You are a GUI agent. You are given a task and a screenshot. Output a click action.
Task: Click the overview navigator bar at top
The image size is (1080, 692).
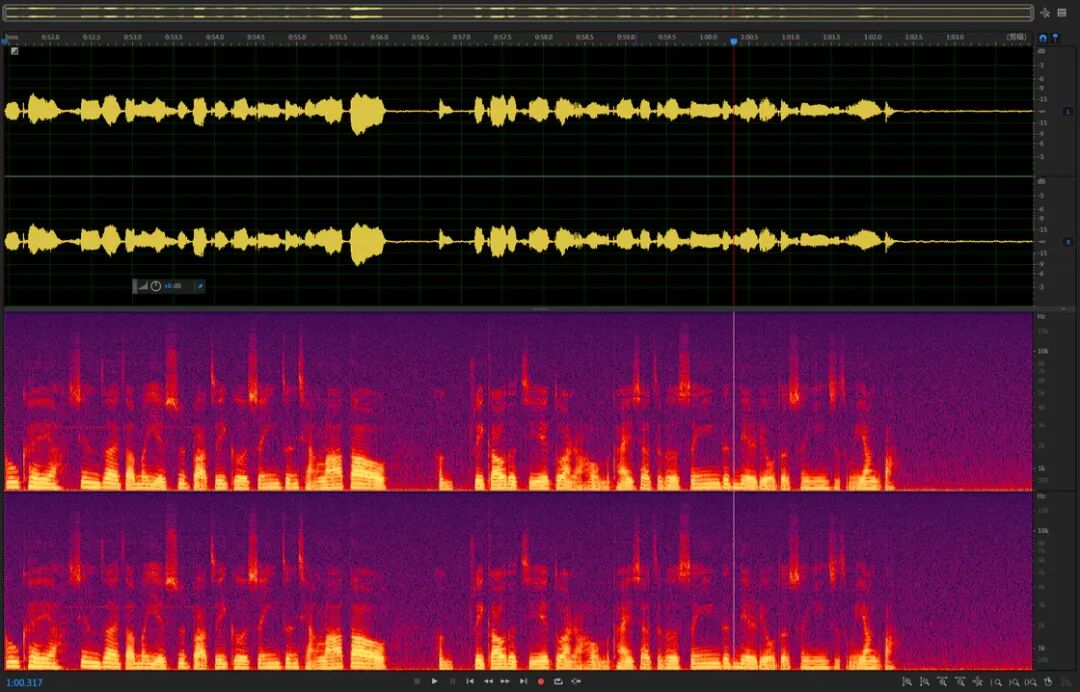[x=518, y=13]
